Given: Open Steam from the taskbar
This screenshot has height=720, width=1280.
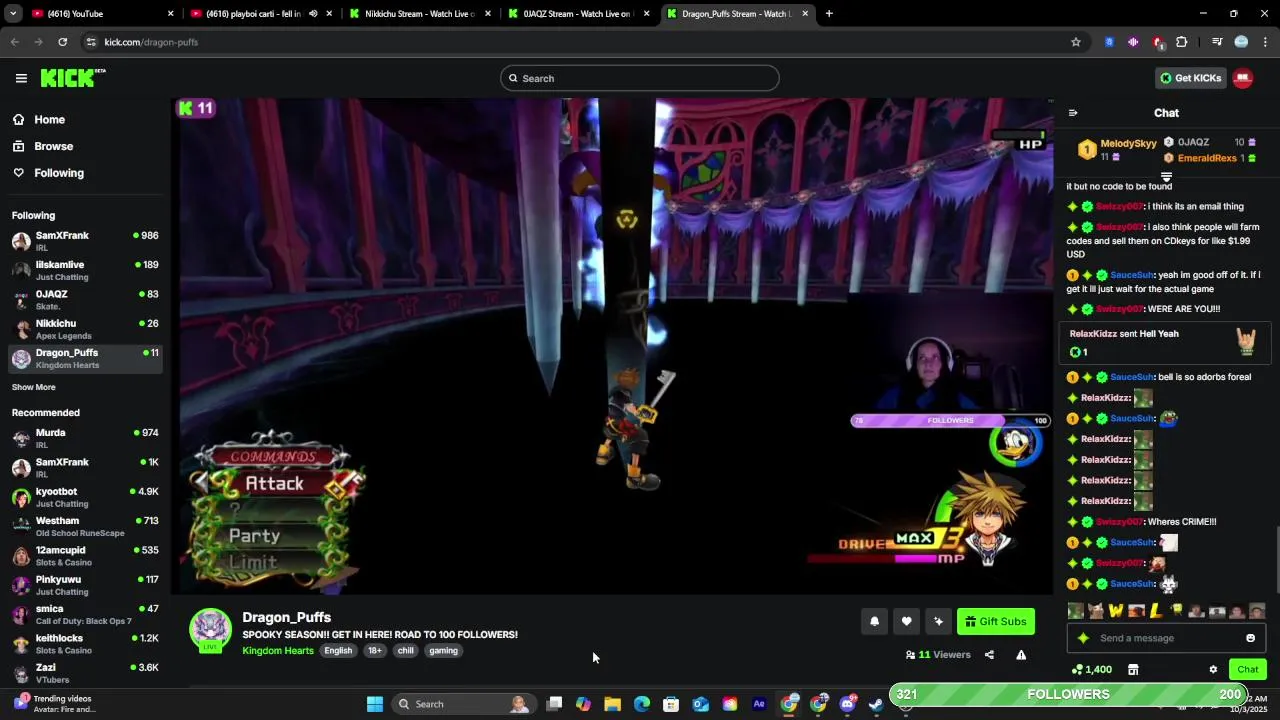Looking at the screenshot, I should (x=876, y=704).
